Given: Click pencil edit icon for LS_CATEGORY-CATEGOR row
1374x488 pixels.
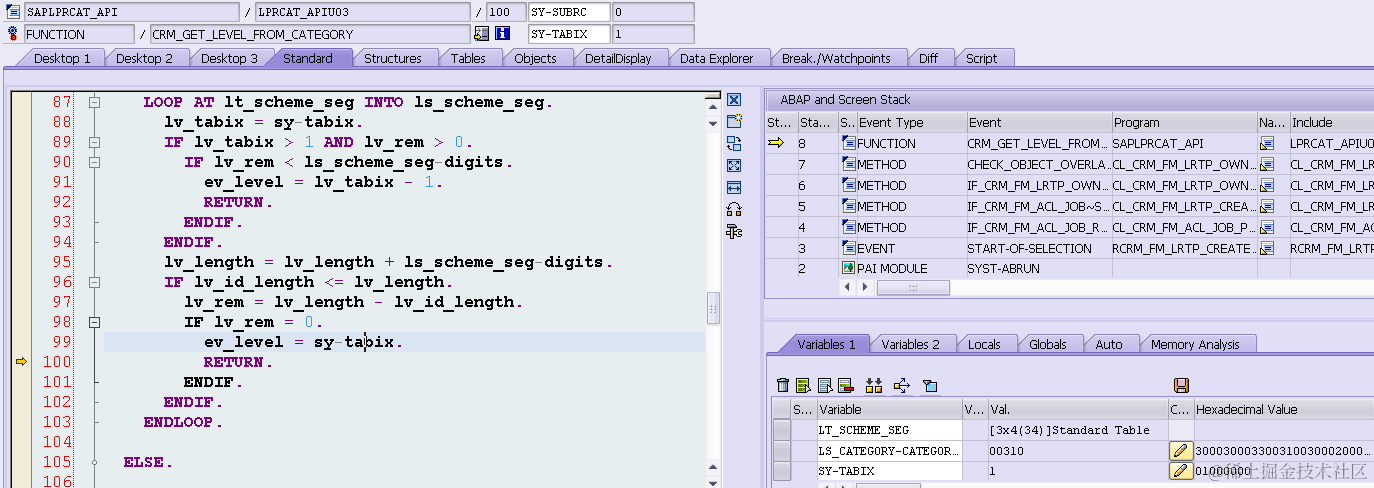Looking at the screenshot, I should [x=1181, y=451].
